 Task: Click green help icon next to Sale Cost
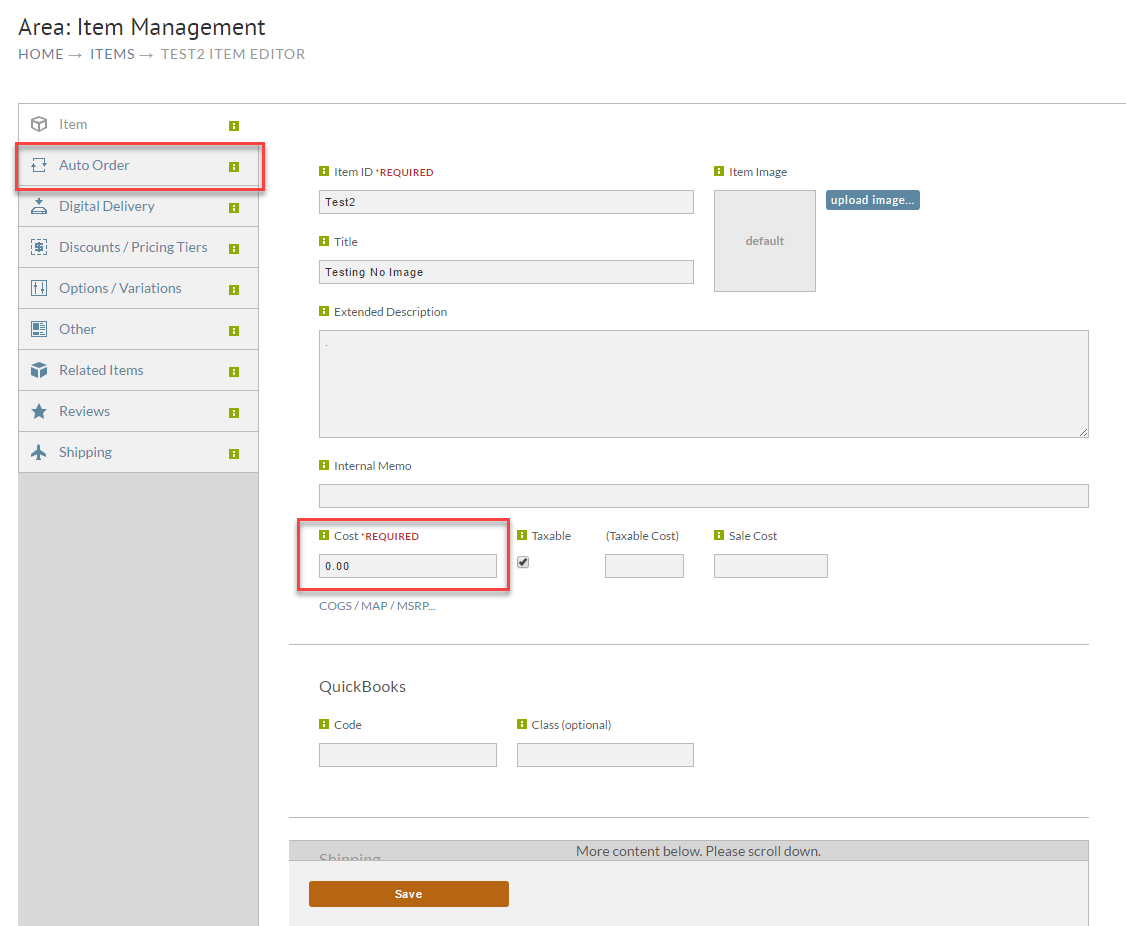click(x=719, y=534)
